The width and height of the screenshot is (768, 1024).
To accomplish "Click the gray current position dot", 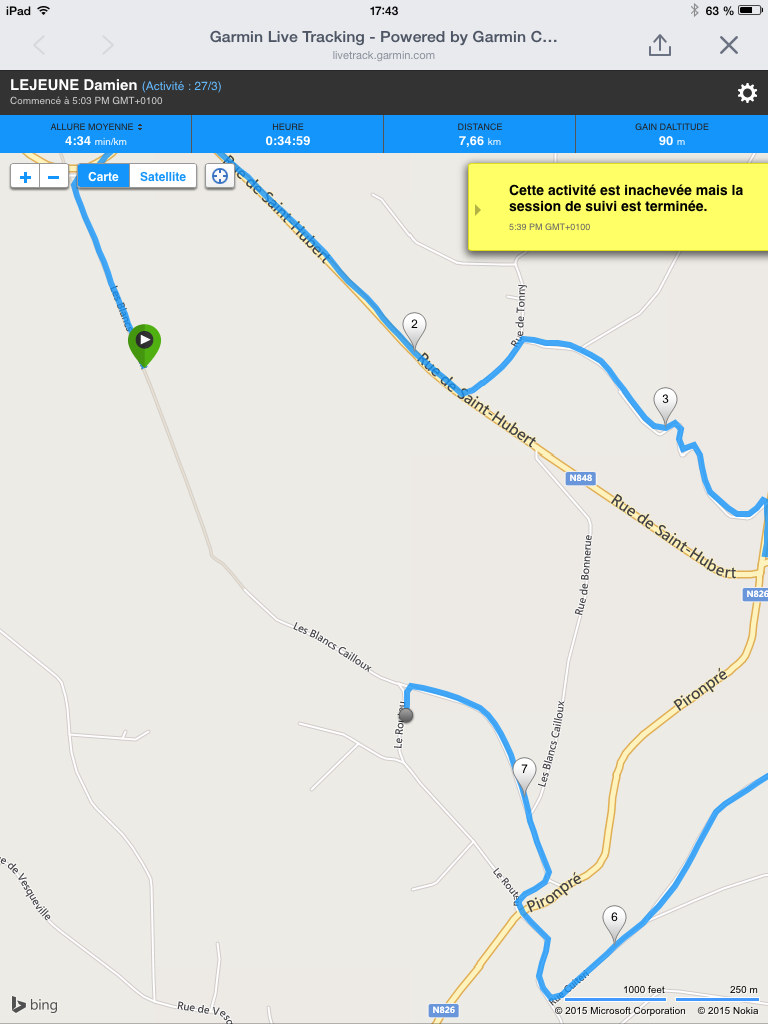I will (x=406, y=715).
